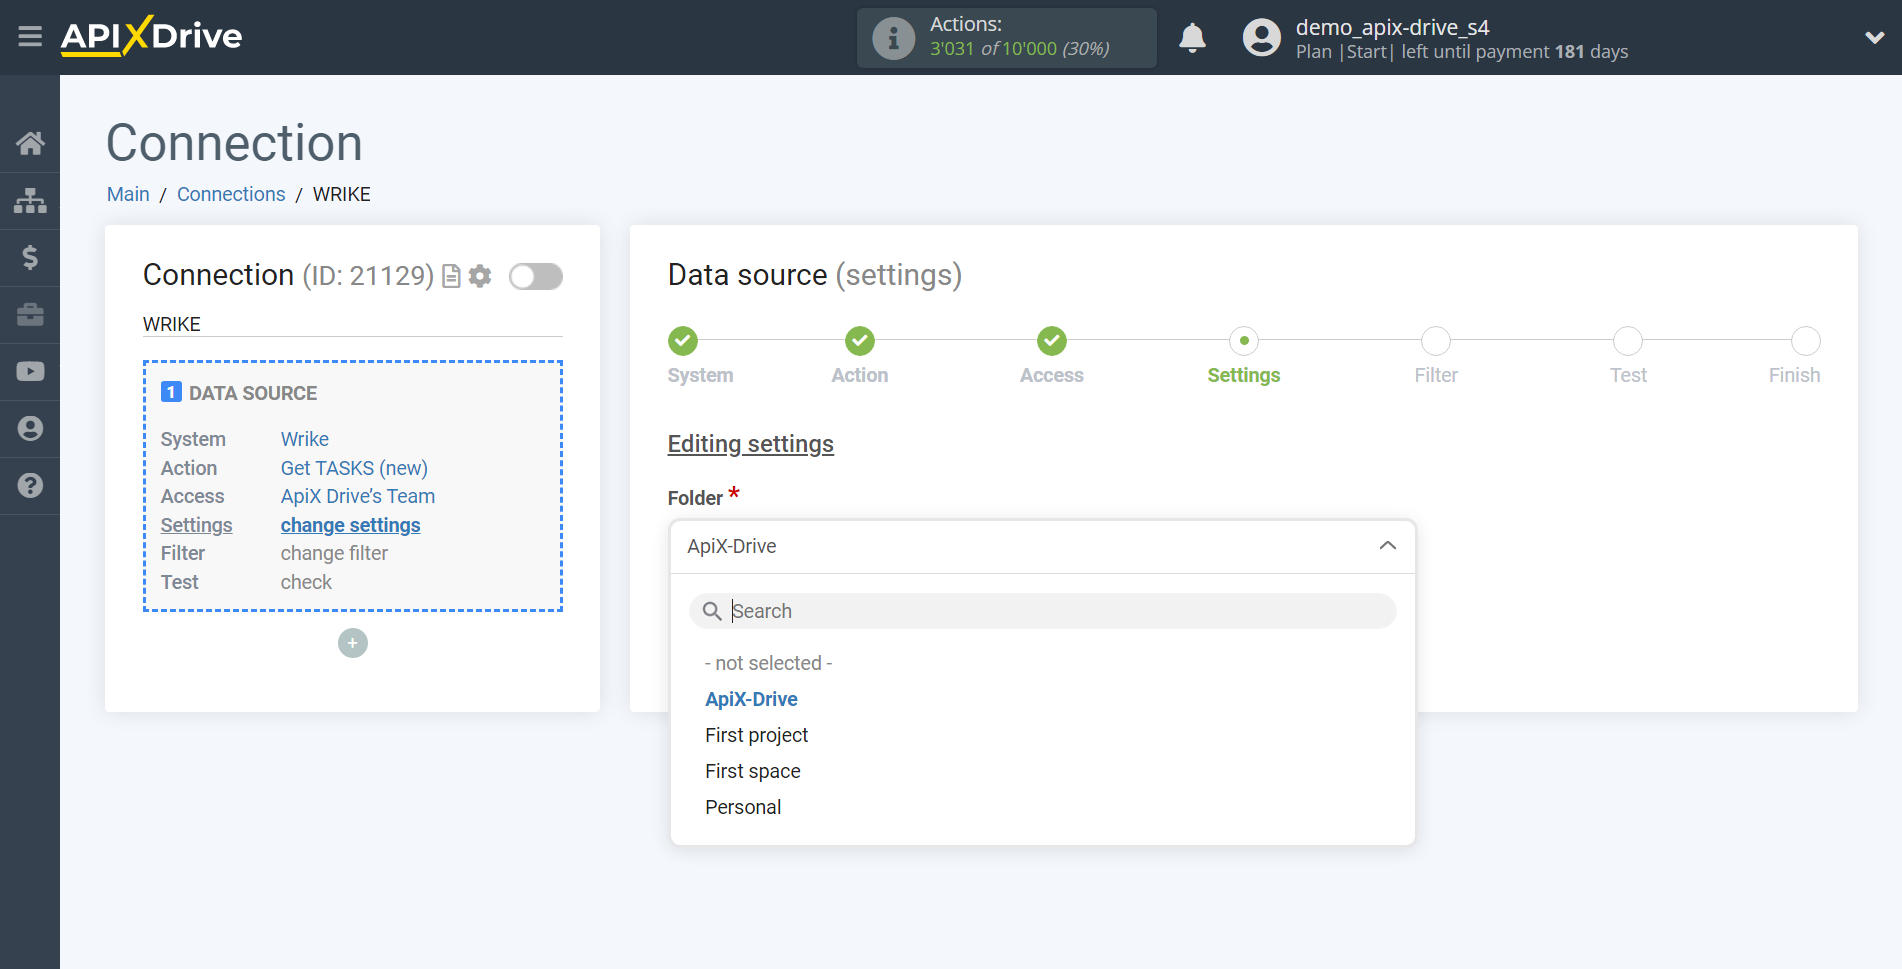Open the Home sidebar icon

pos(30,143)
